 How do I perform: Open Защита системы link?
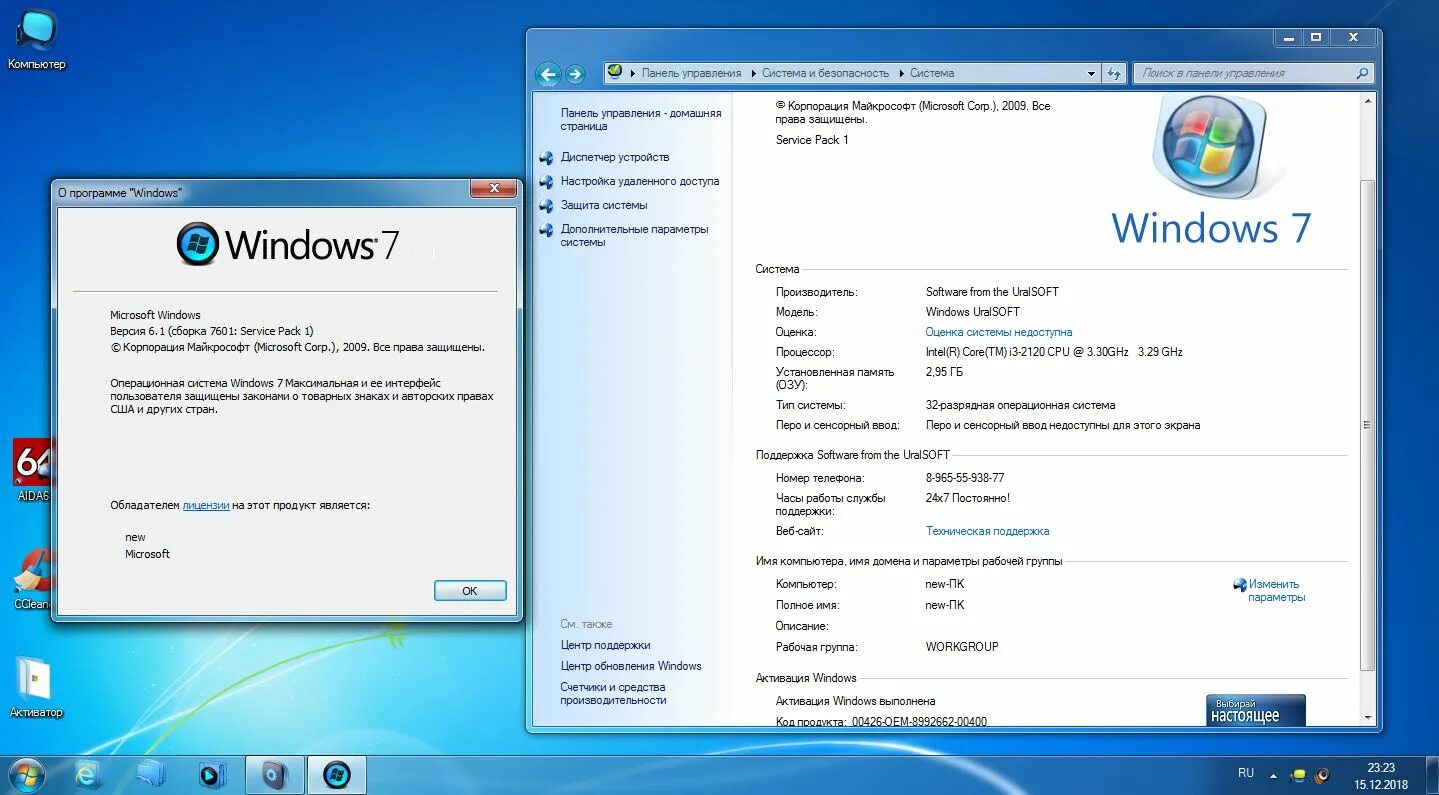click(604, 205)
